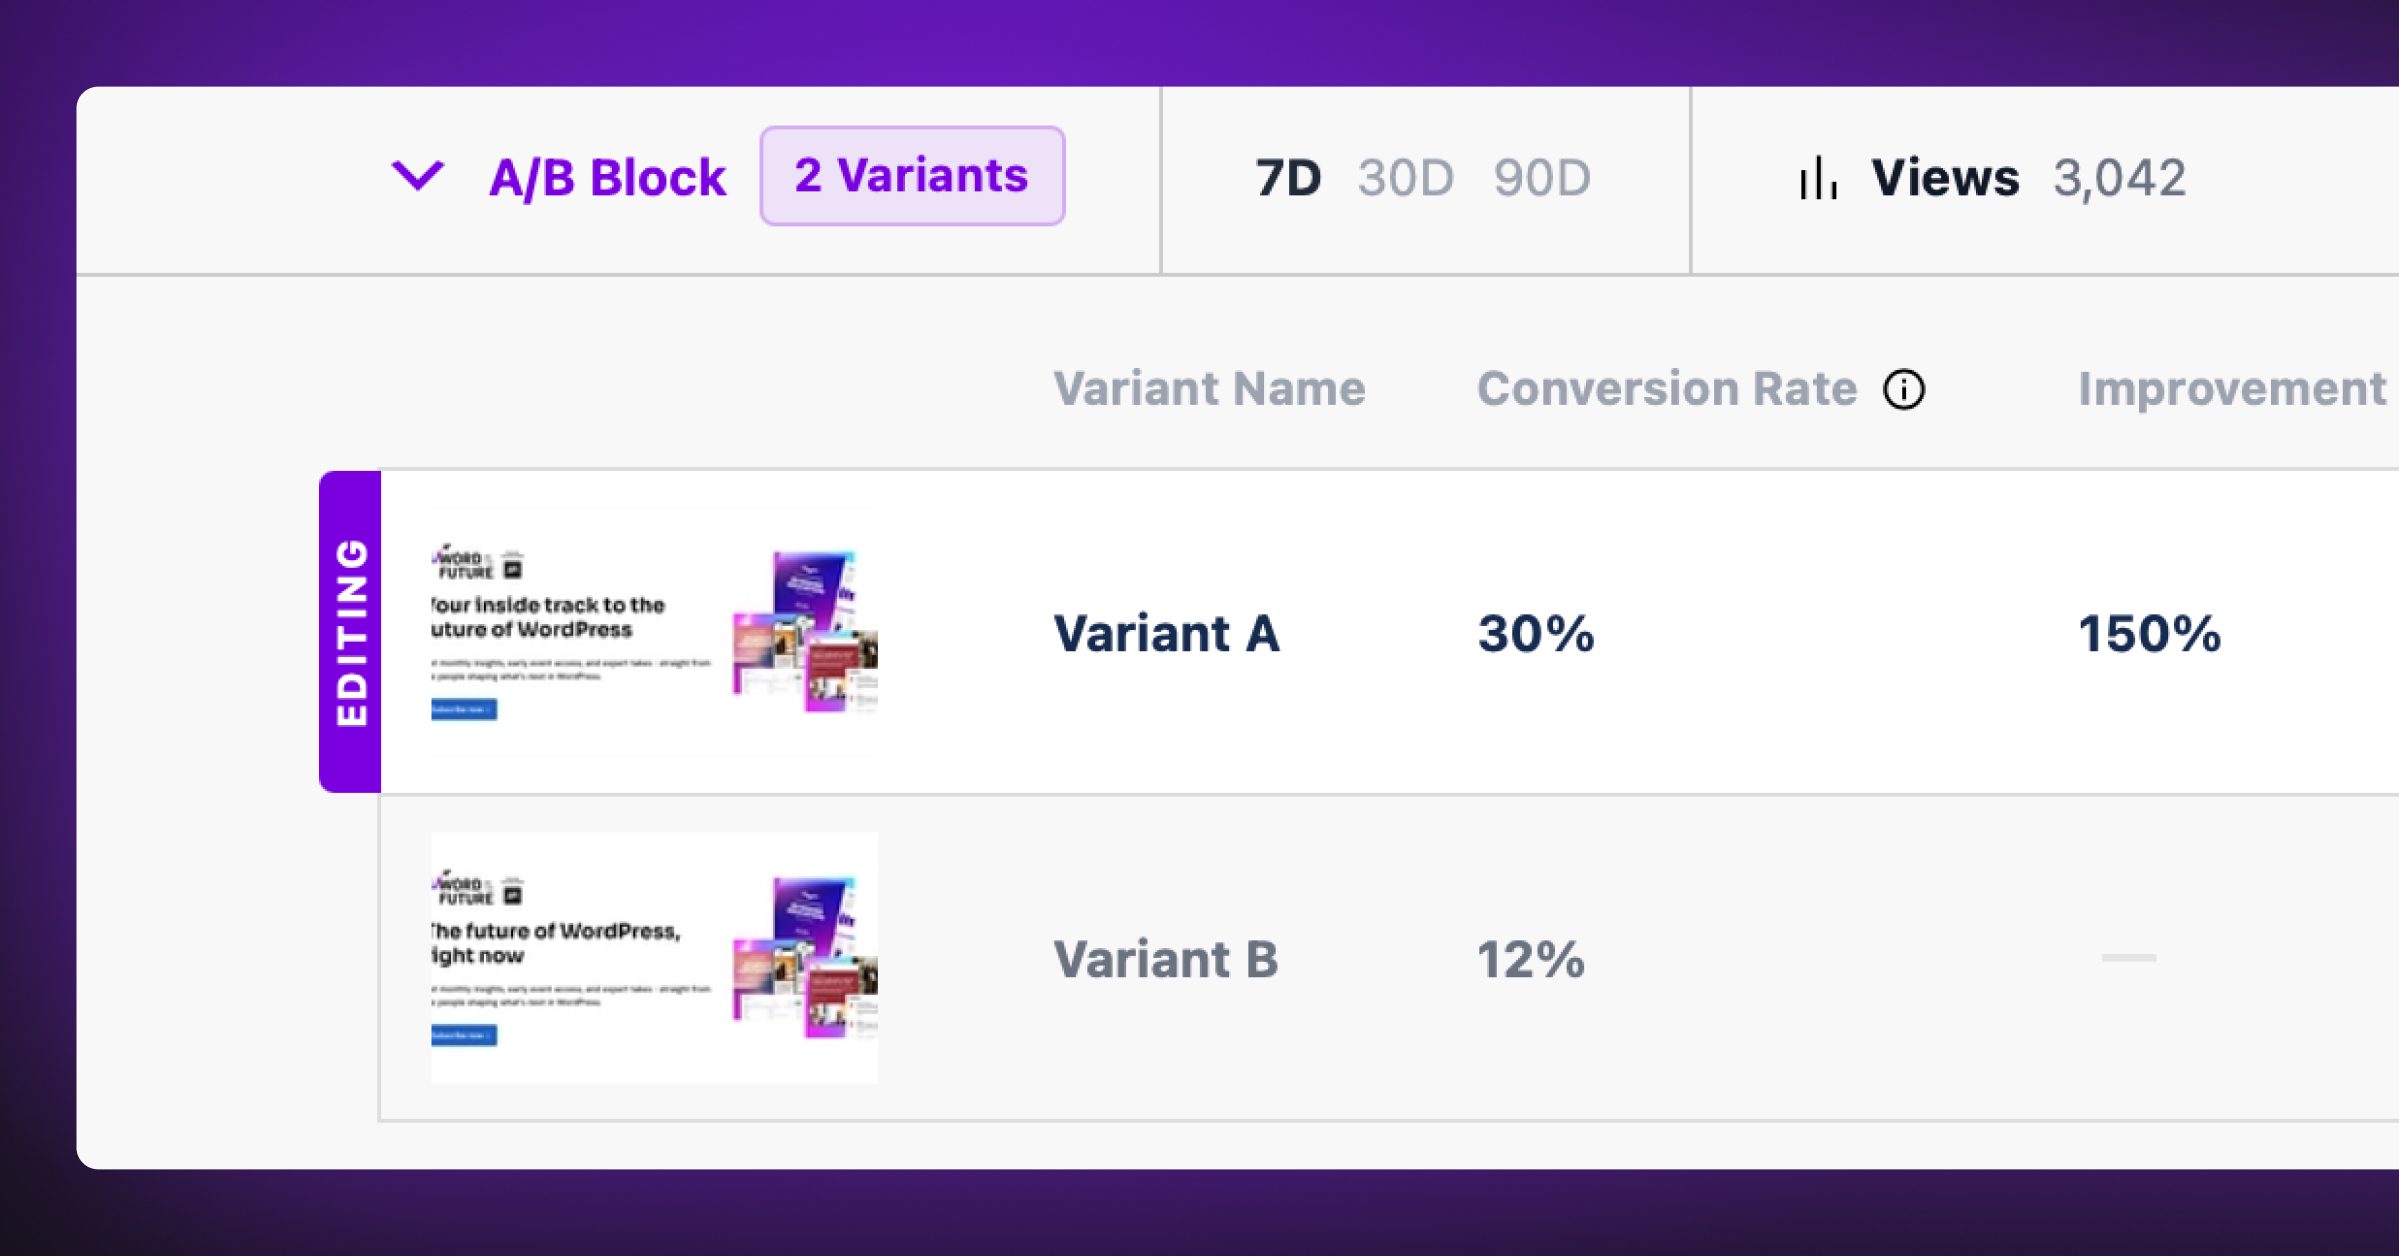Click the 3,042 views count
This screenshot has width=2399, height=1256.
[x=2119, y=178]
